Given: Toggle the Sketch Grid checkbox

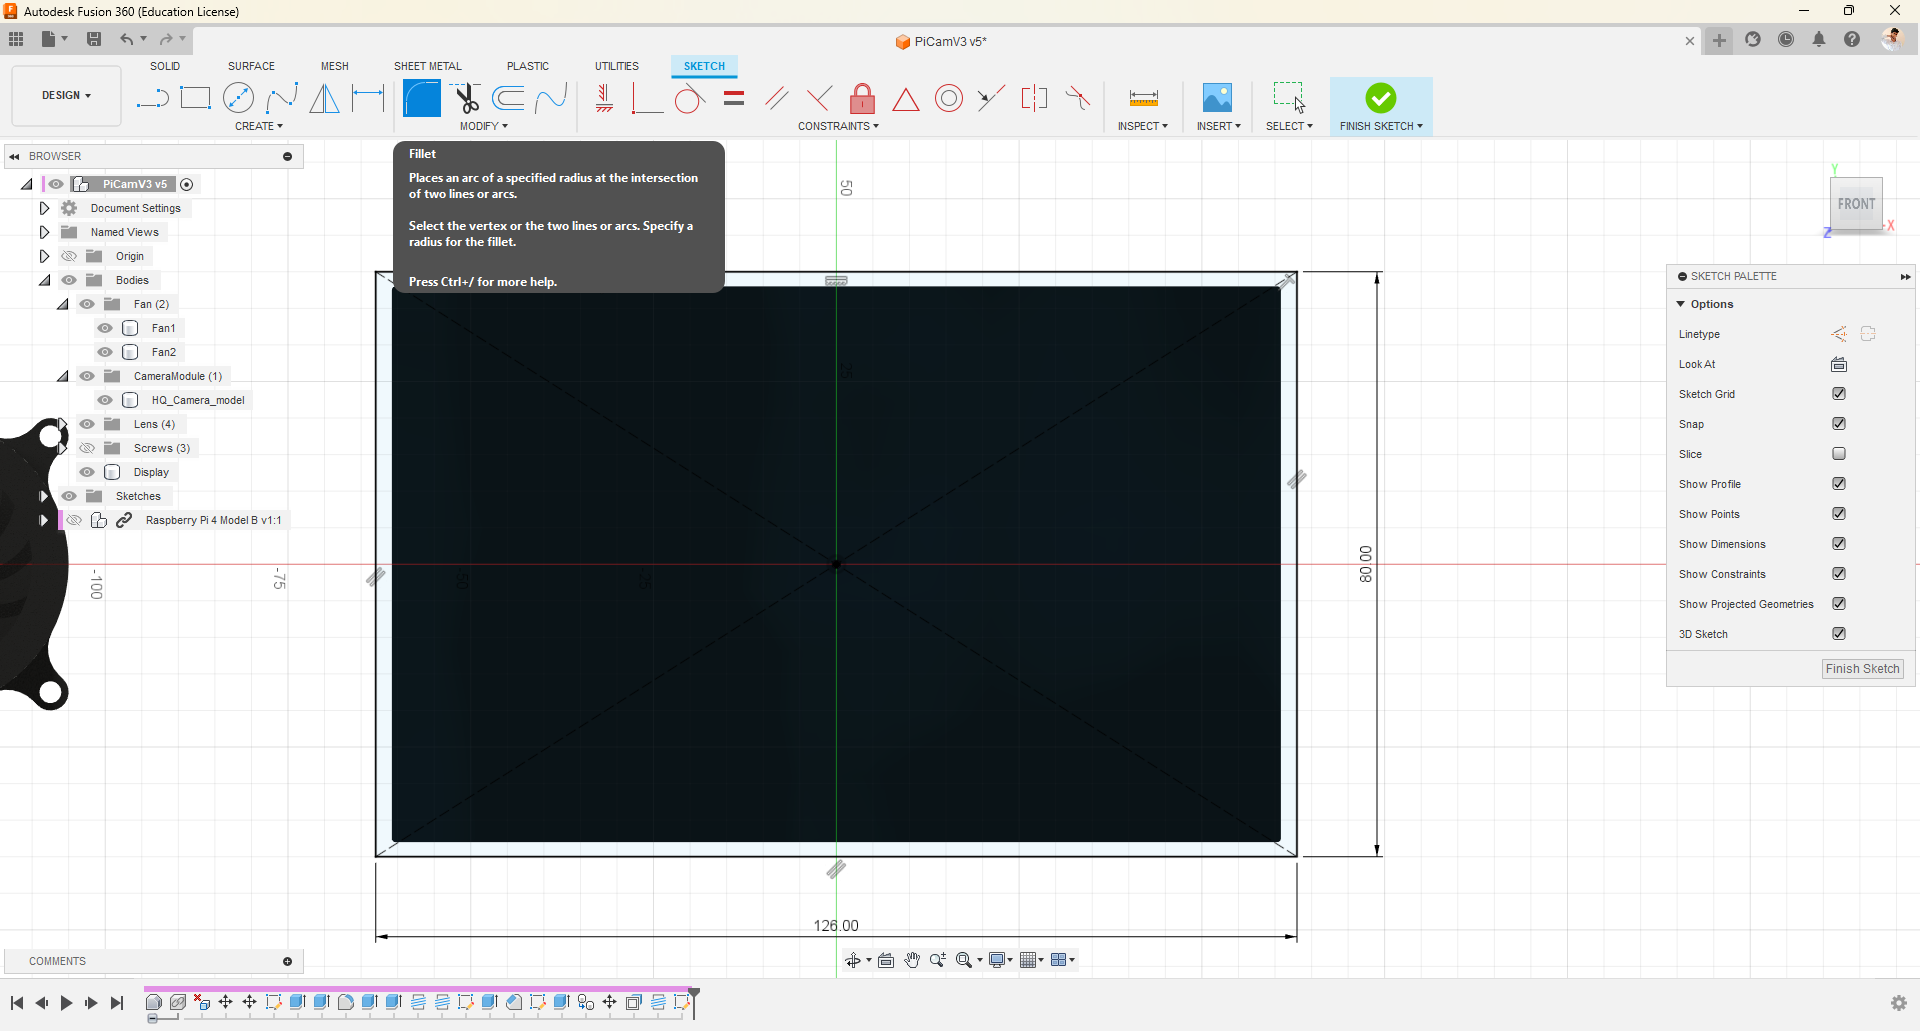Looking at the screenshot, I should pos(1839,394).
